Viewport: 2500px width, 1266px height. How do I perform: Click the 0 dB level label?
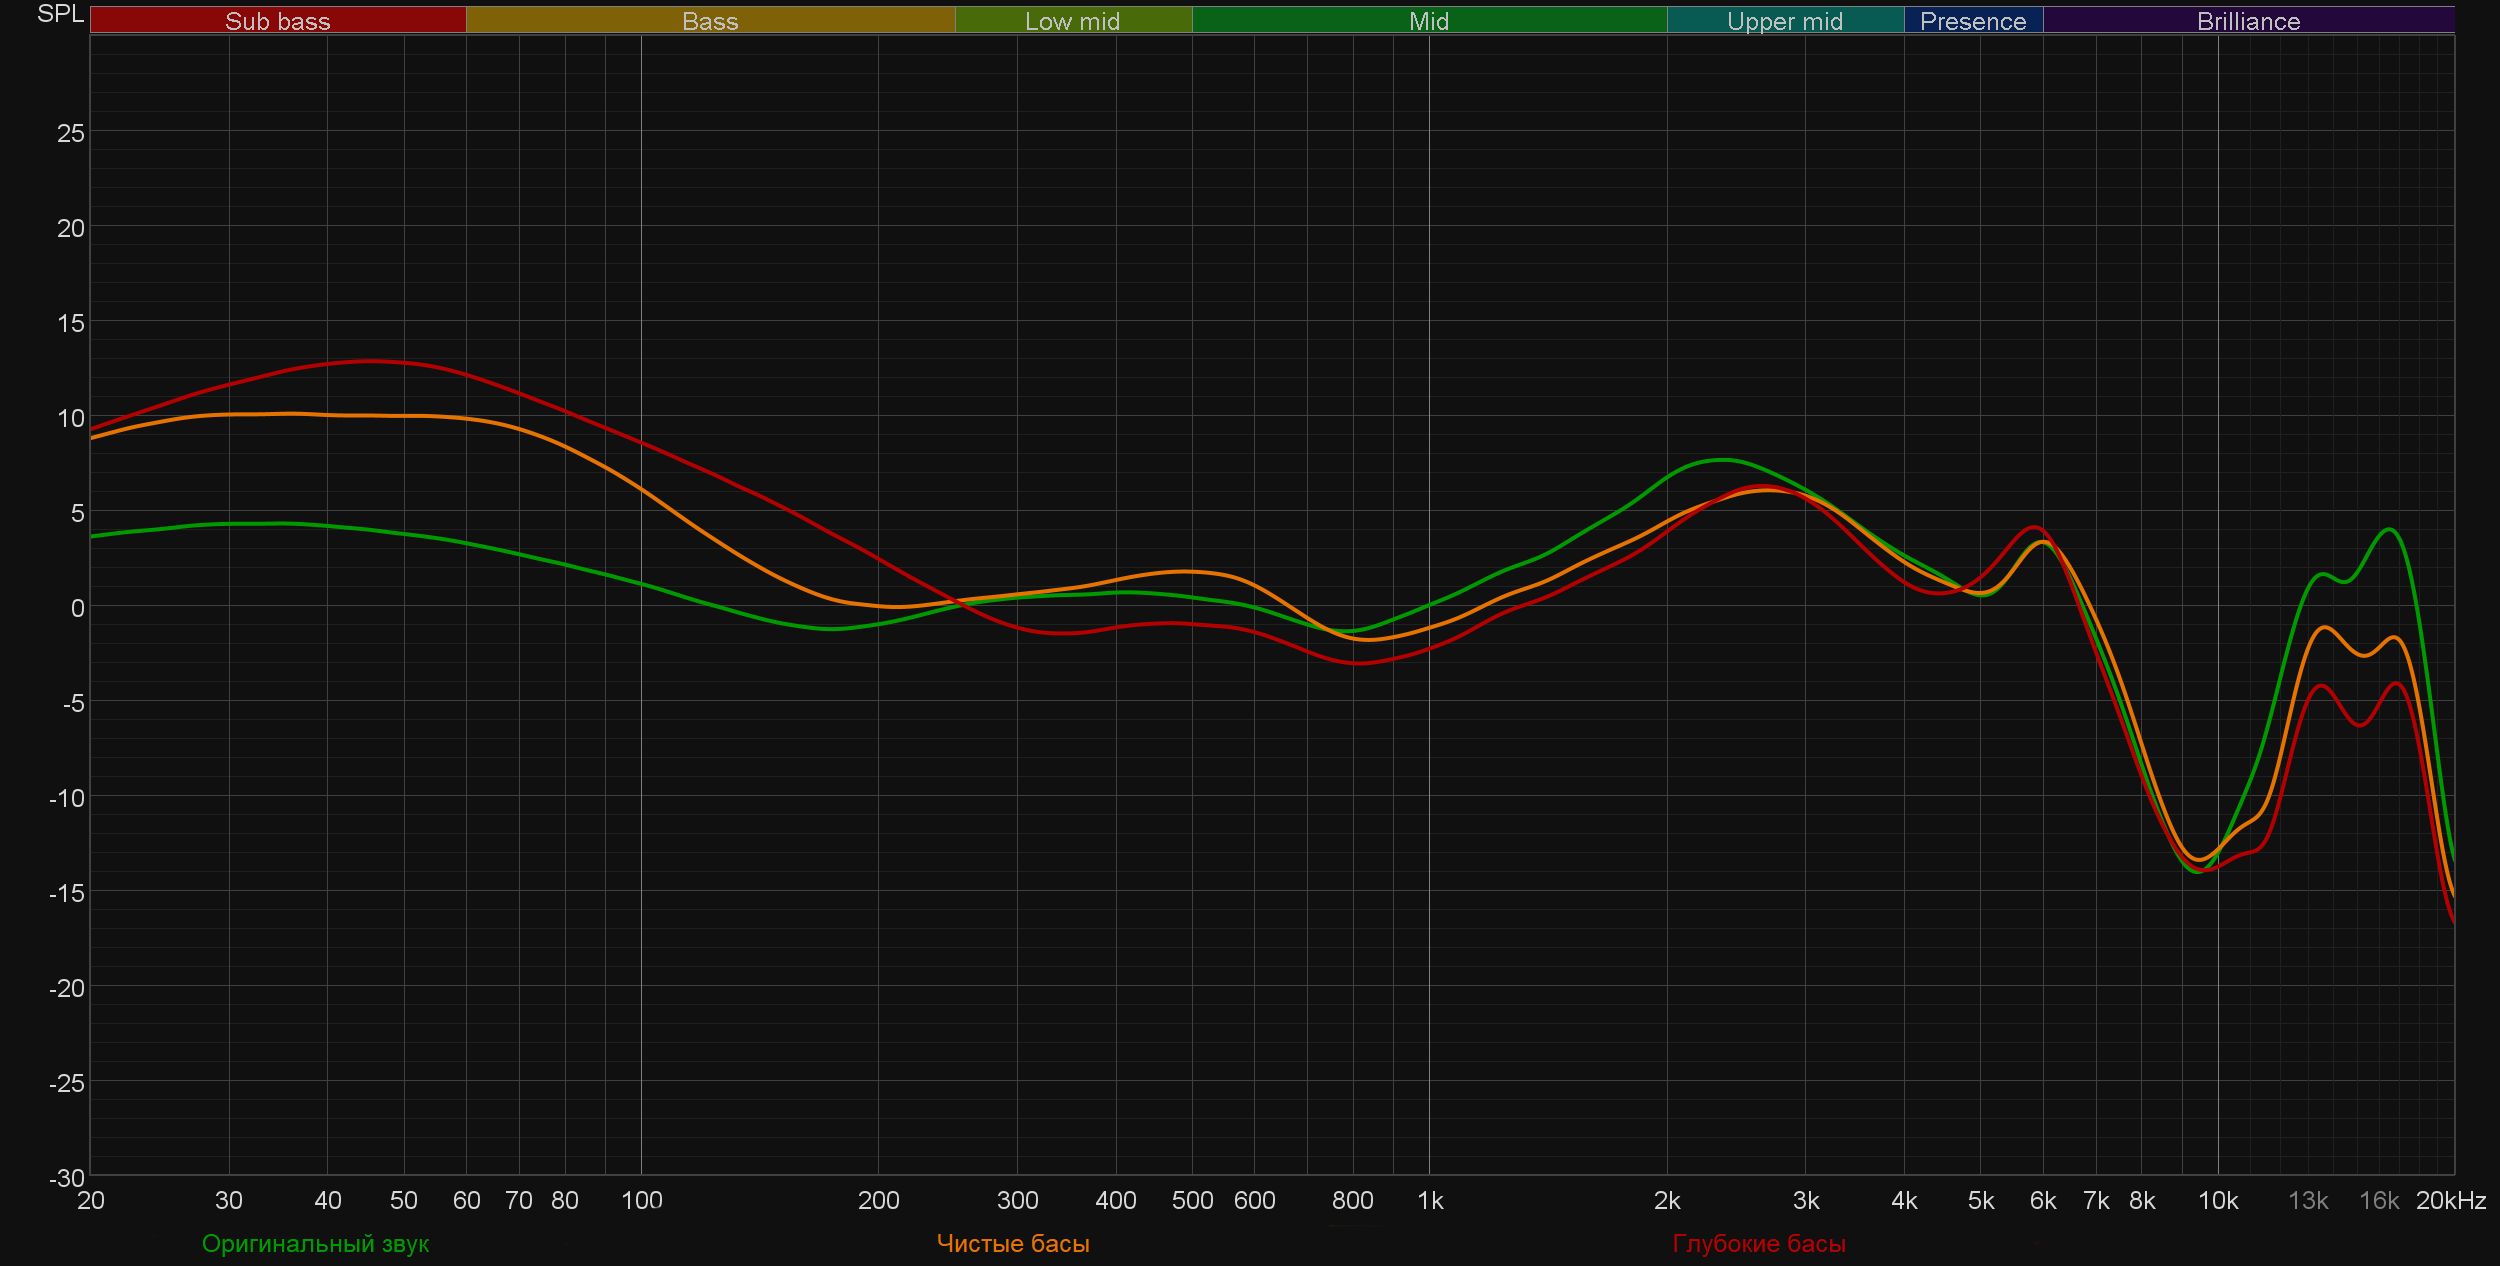click(77, 608)
